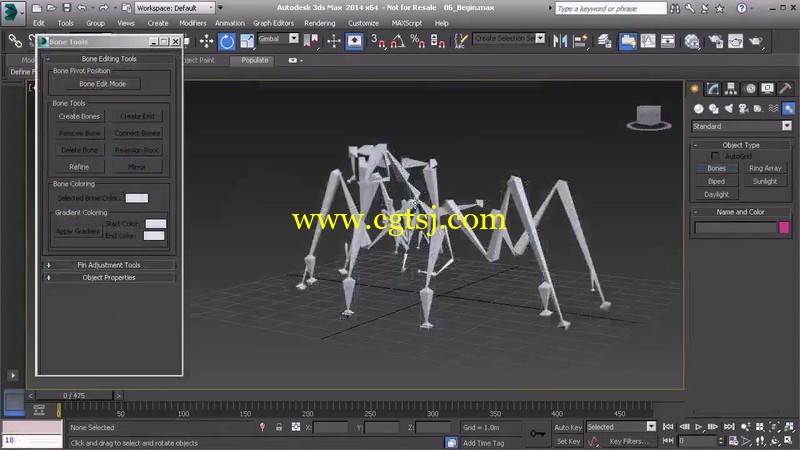Click the Play Animation button

[698, 427]
